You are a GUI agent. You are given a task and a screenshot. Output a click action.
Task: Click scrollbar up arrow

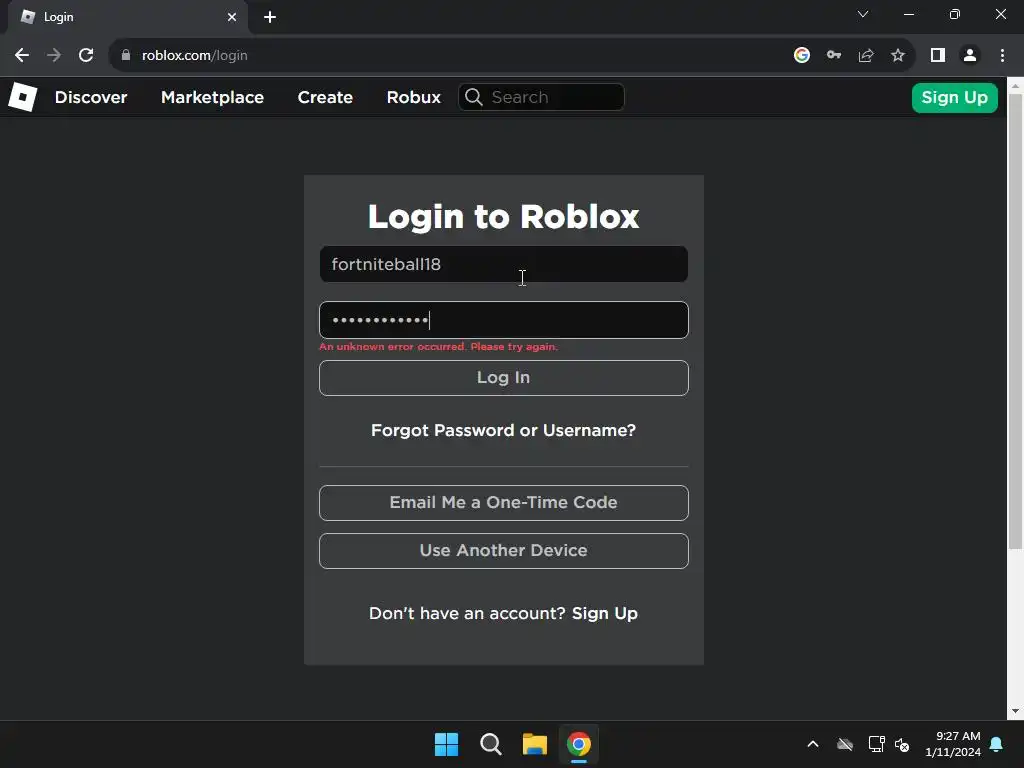1016,85
